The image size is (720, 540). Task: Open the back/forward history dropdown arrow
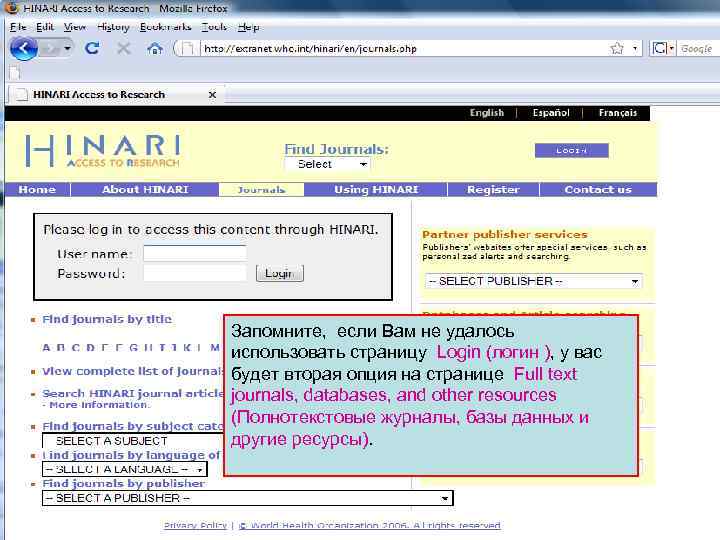[68, 48]
